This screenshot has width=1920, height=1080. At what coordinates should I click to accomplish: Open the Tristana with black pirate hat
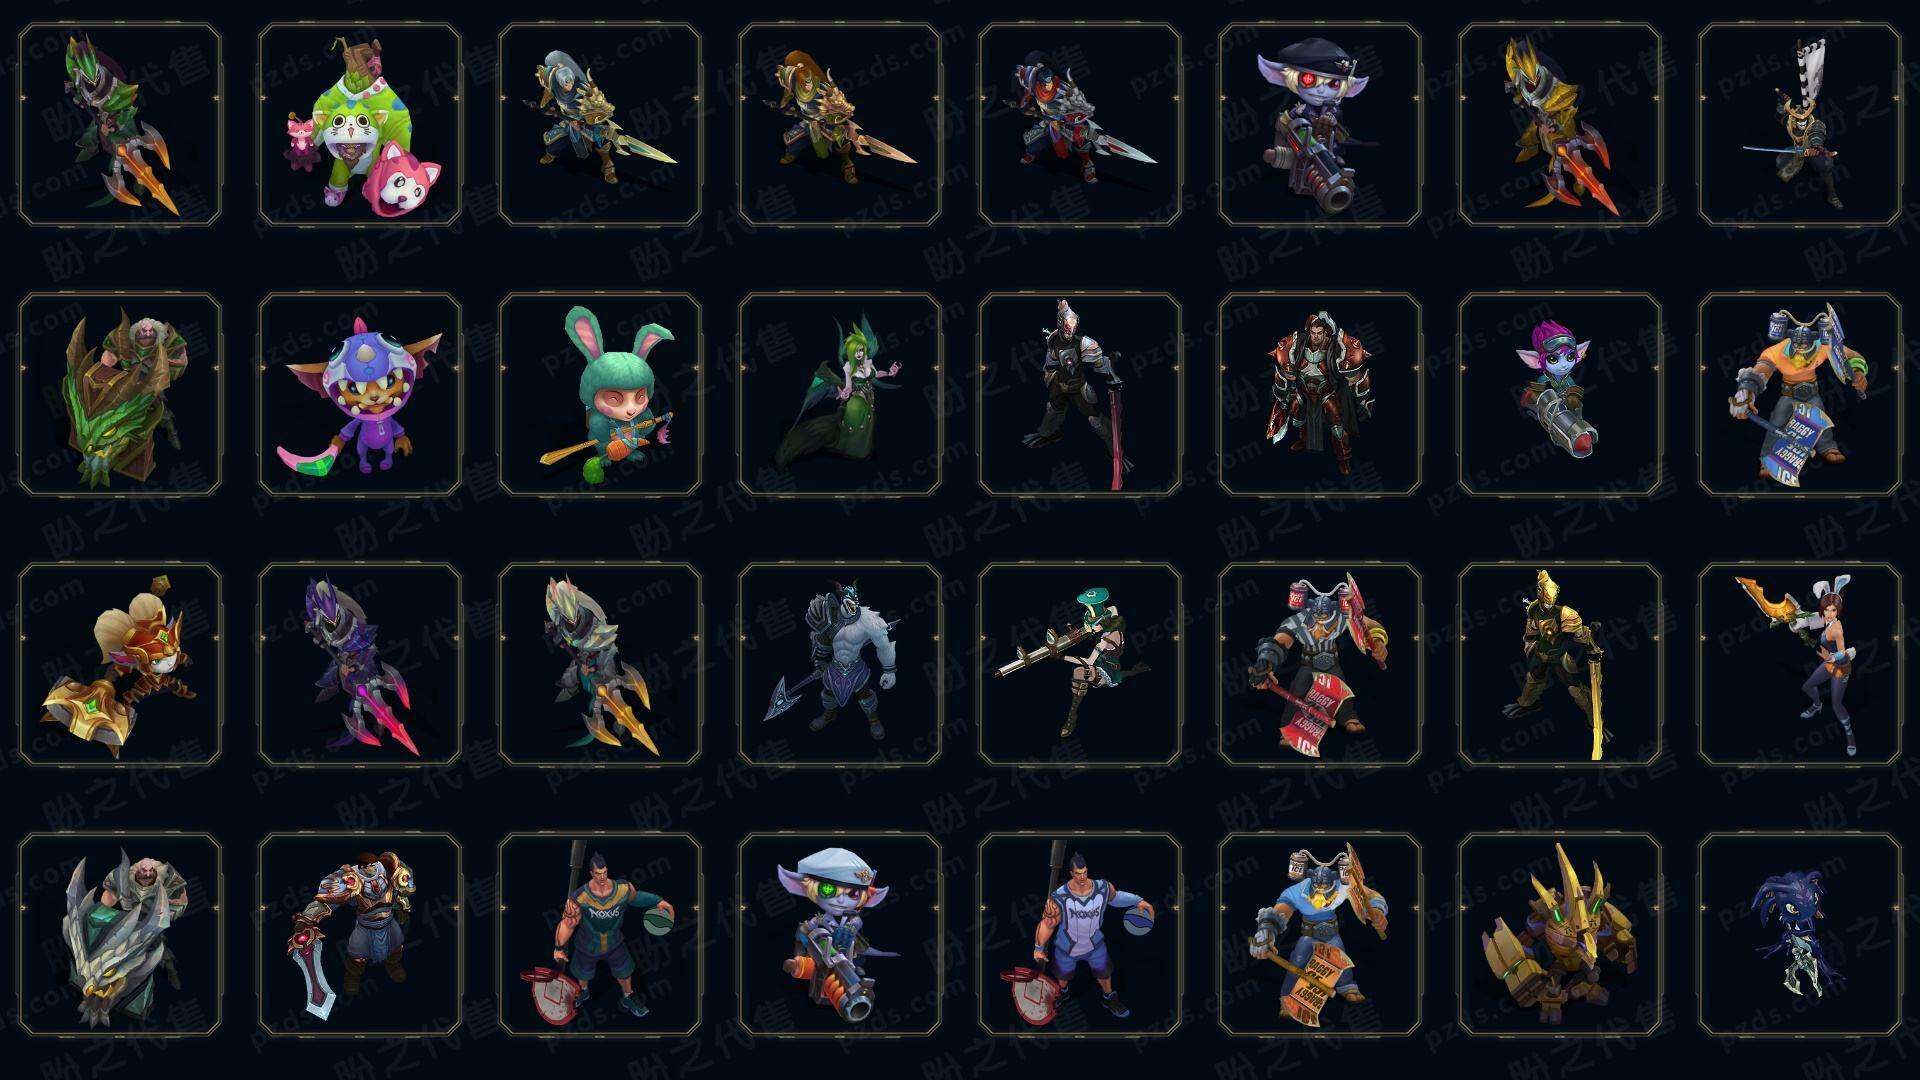pyautogui.click(x=1320, y=125)
